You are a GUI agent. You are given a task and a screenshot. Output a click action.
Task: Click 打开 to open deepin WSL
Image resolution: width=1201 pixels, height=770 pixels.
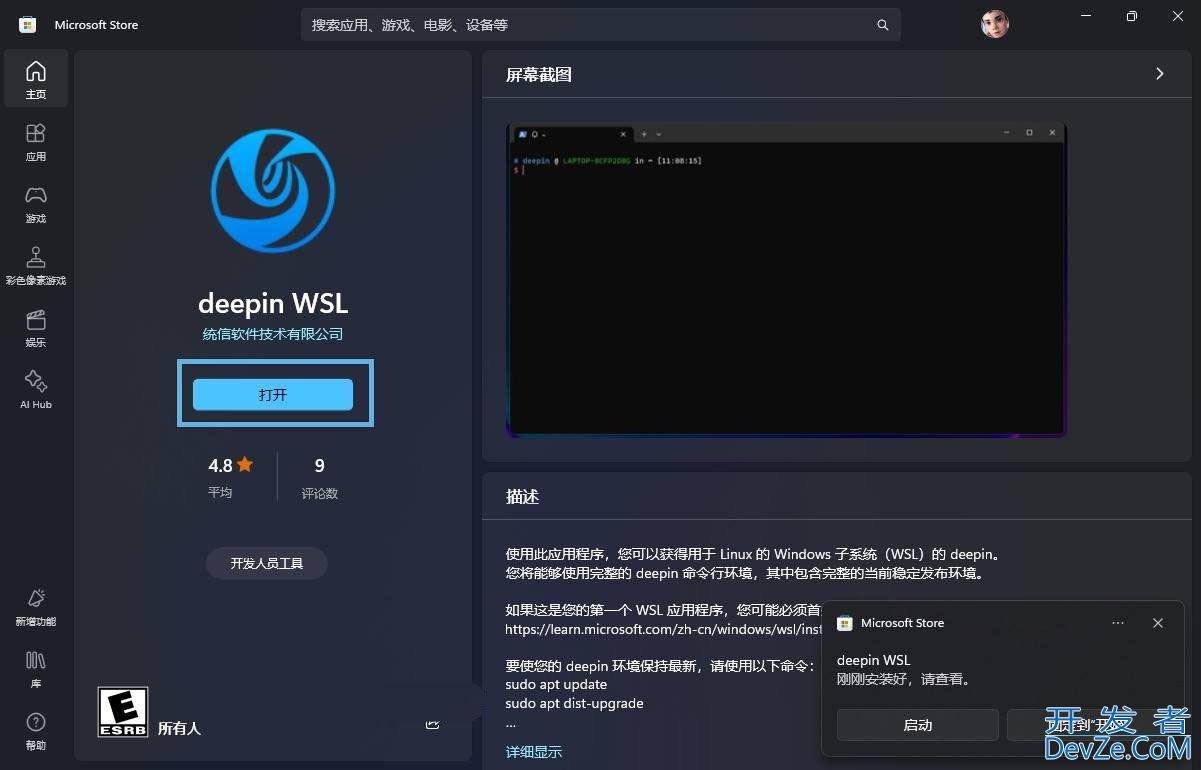click(x=273, y=394)
